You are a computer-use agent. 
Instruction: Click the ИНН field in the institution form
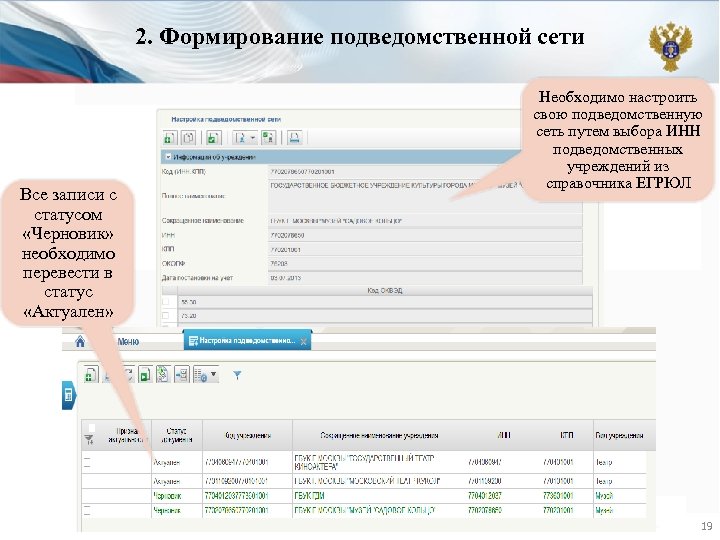point(425,235)
